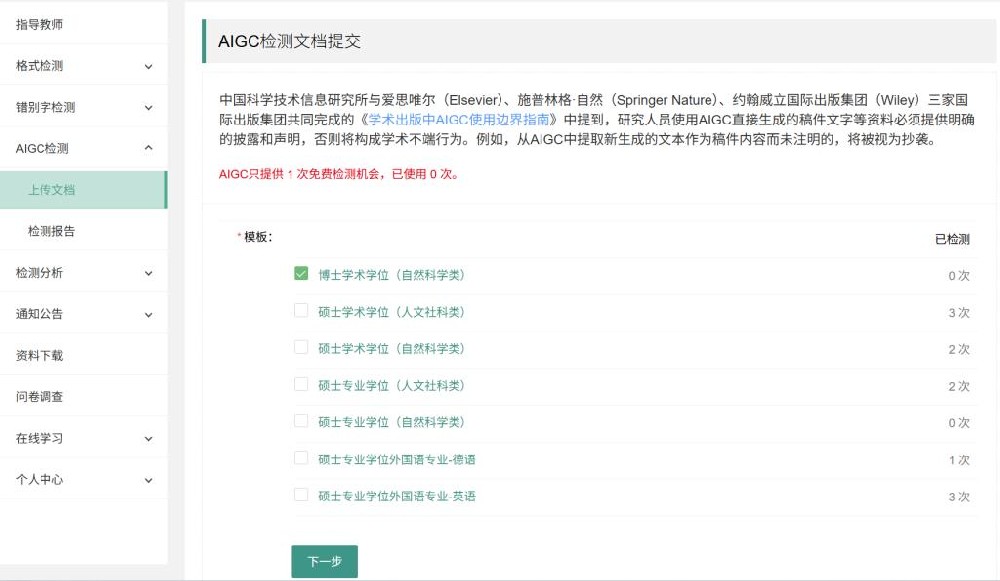The width and height of the screenshot is (1000, 581).
Task: Collapse the AIGC检测 sidebar group
Action: [84, 146]
